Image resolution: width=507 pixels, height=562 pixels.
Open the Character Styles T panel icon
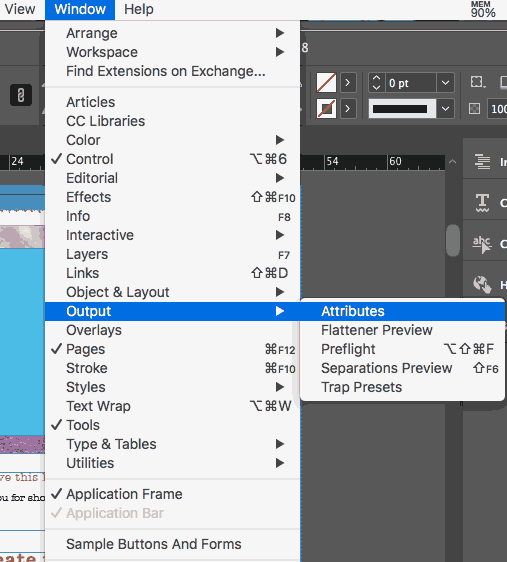coord(482,203)
